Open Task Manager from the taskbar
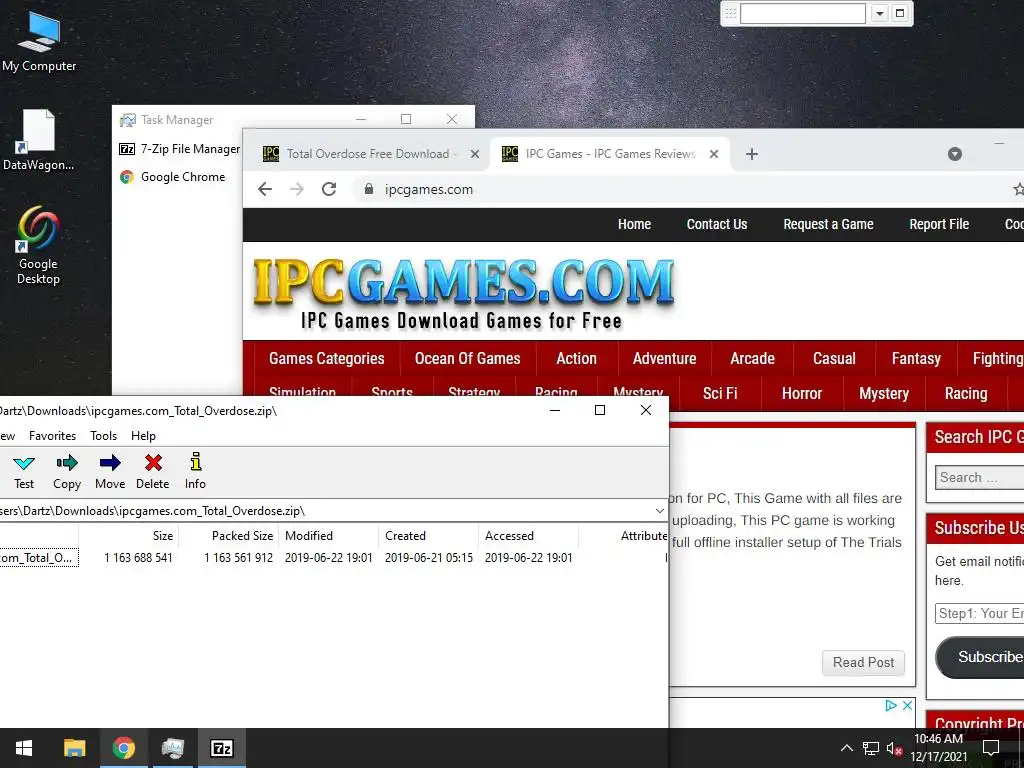The width and height of the screenshot is (1024, 768). click(x=172, y=748)
